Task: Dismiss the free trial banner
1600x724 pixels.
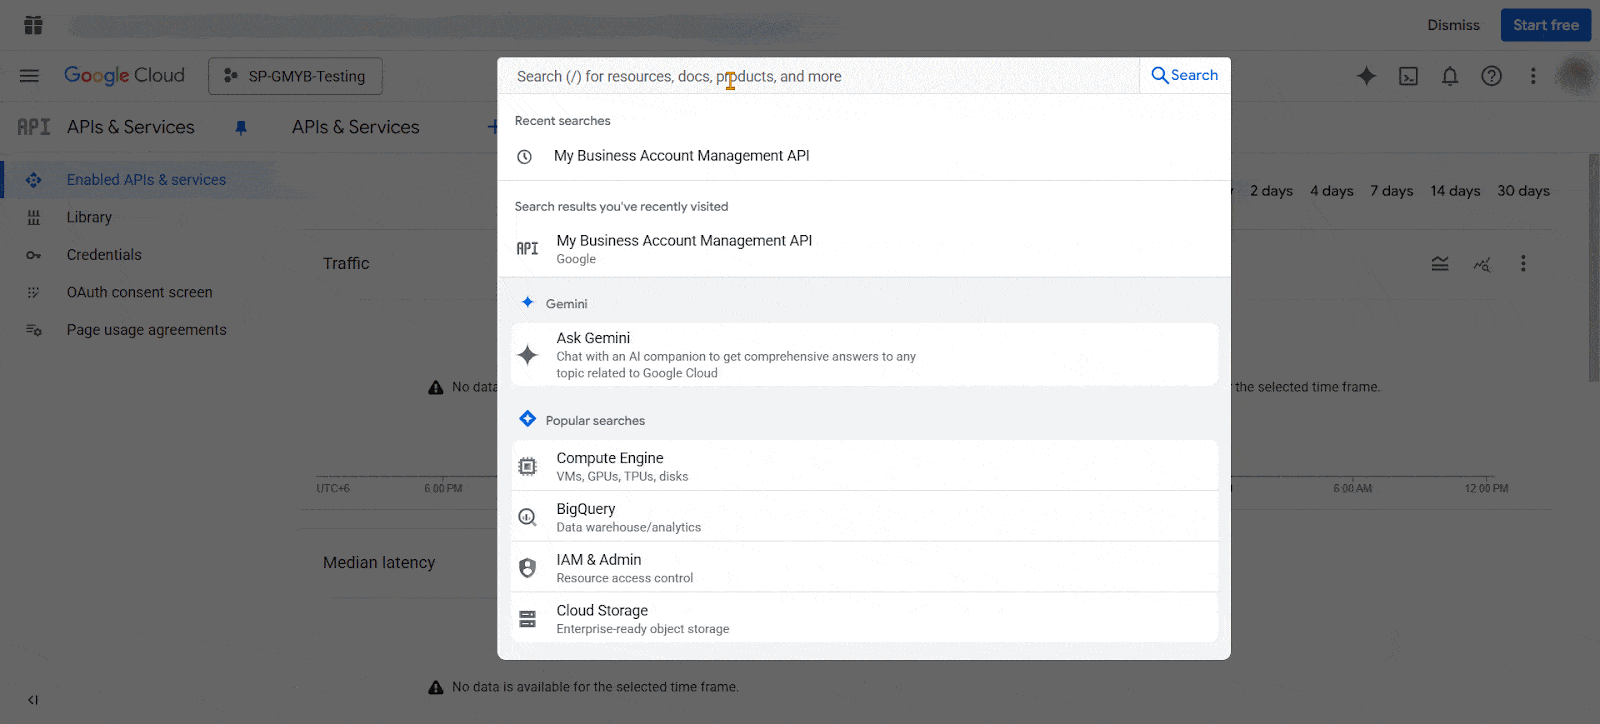Action: coord(1453,25)
